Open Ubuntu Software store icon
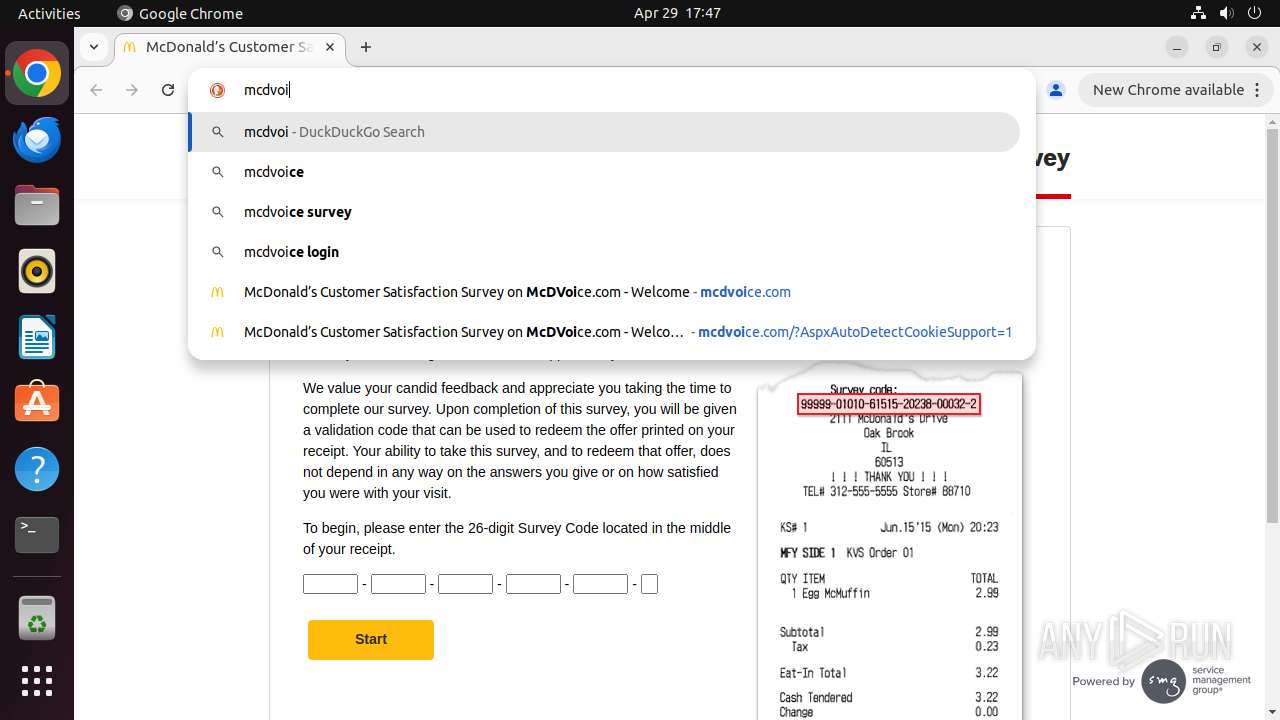The height and width of the screenshot is (720, 1280). (37, 403)
